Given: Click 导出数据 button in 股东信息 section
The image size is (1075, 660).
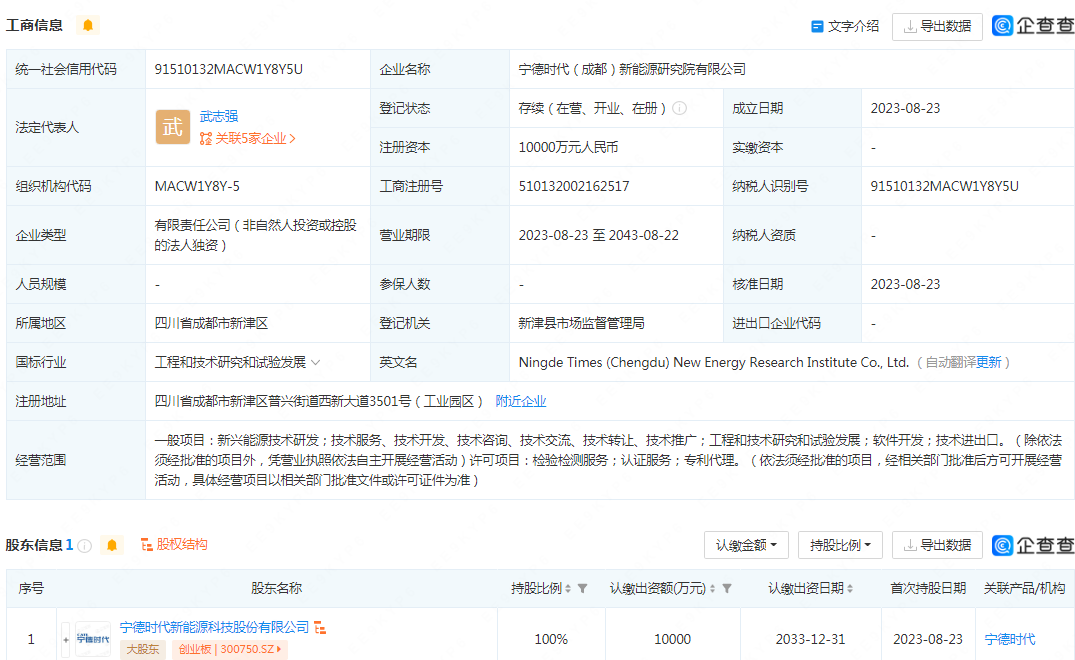Looking at the screenshot, I should coord(937,545).
